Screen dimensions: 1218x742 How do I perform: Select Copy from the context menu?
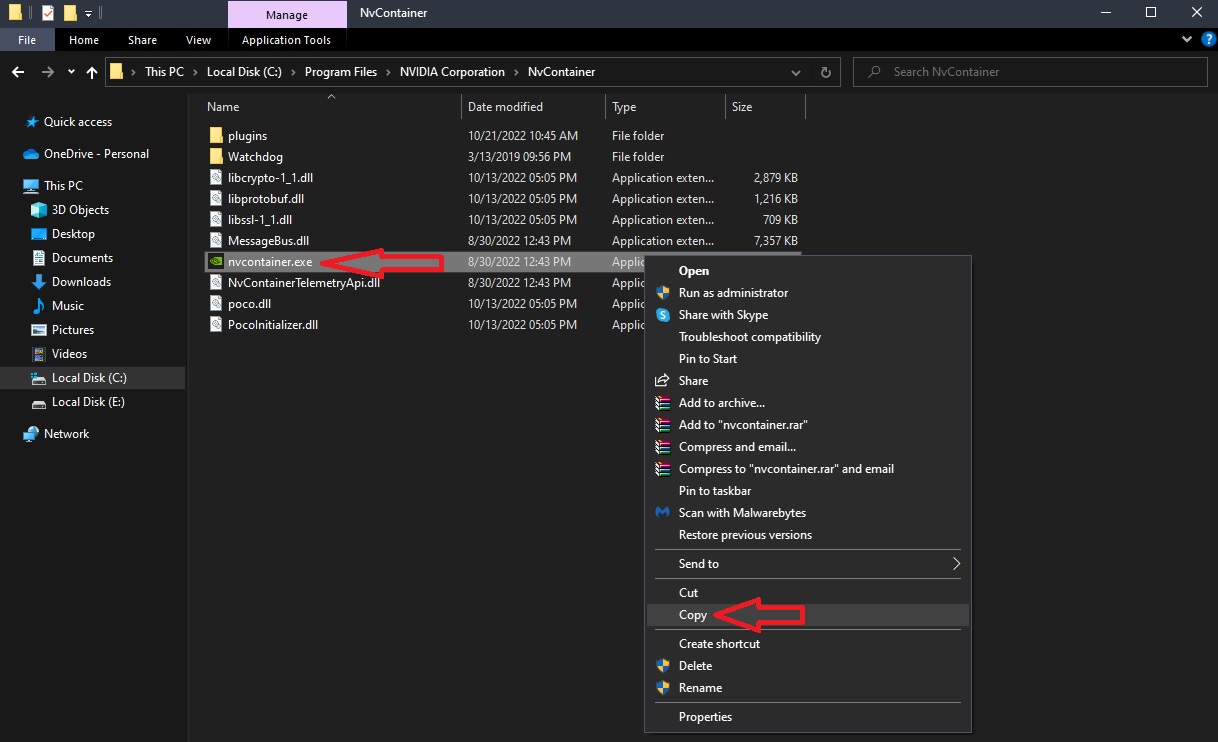click(693, 615)
